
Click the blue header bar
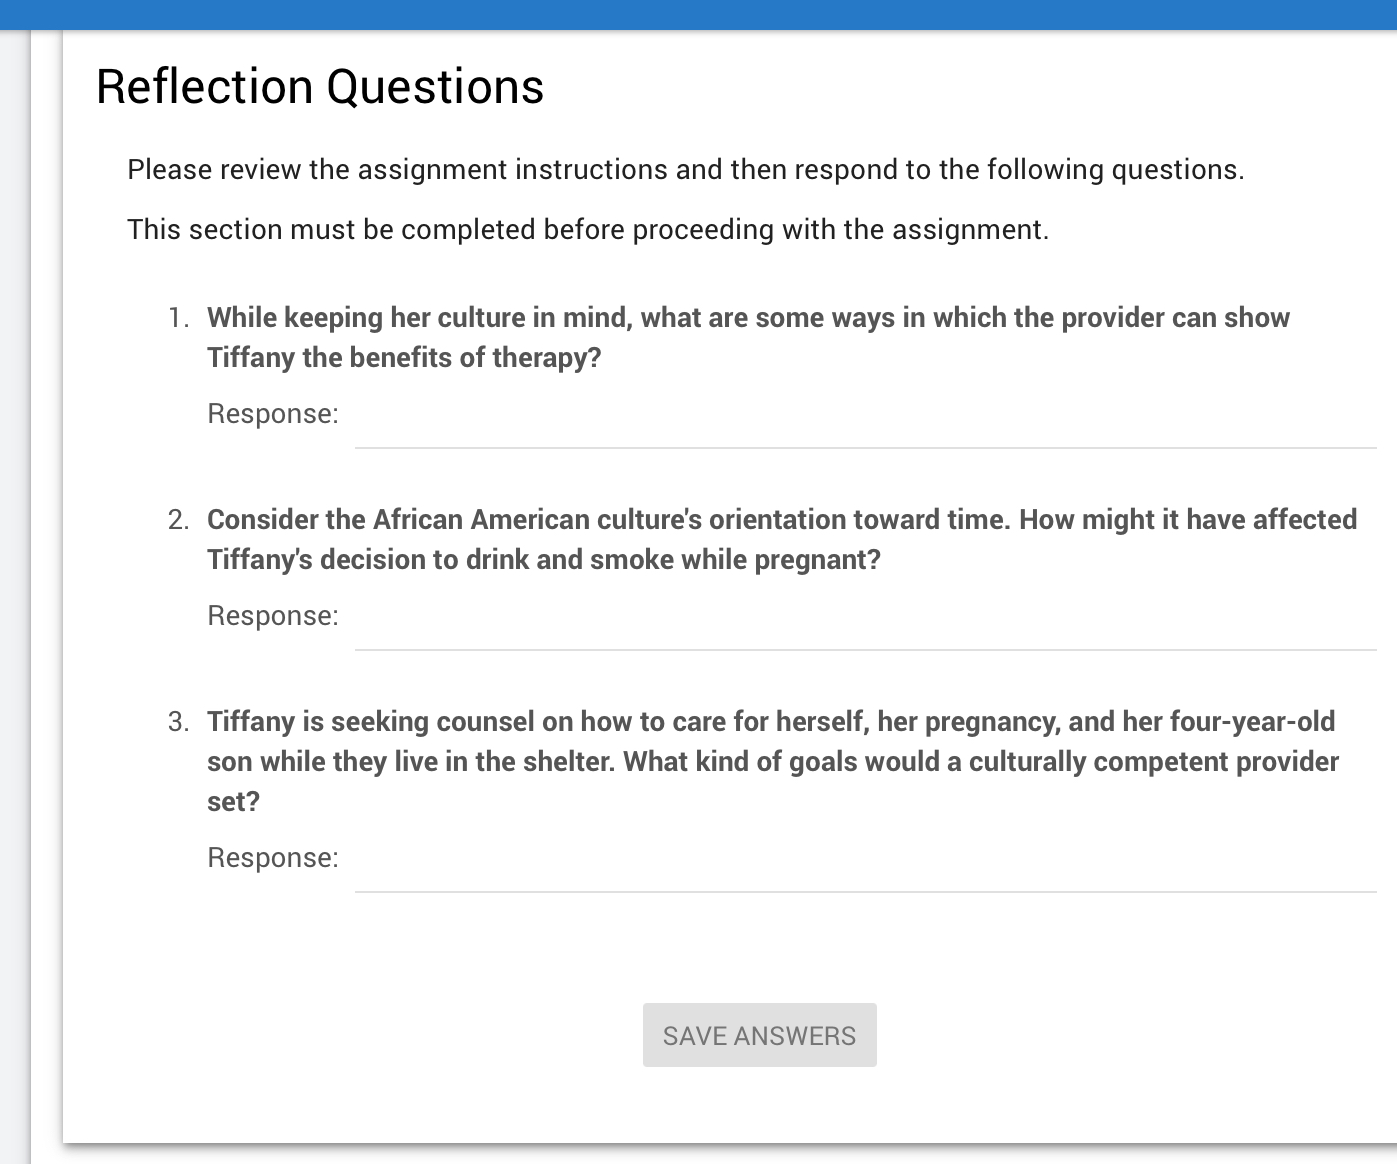(698, 12)
